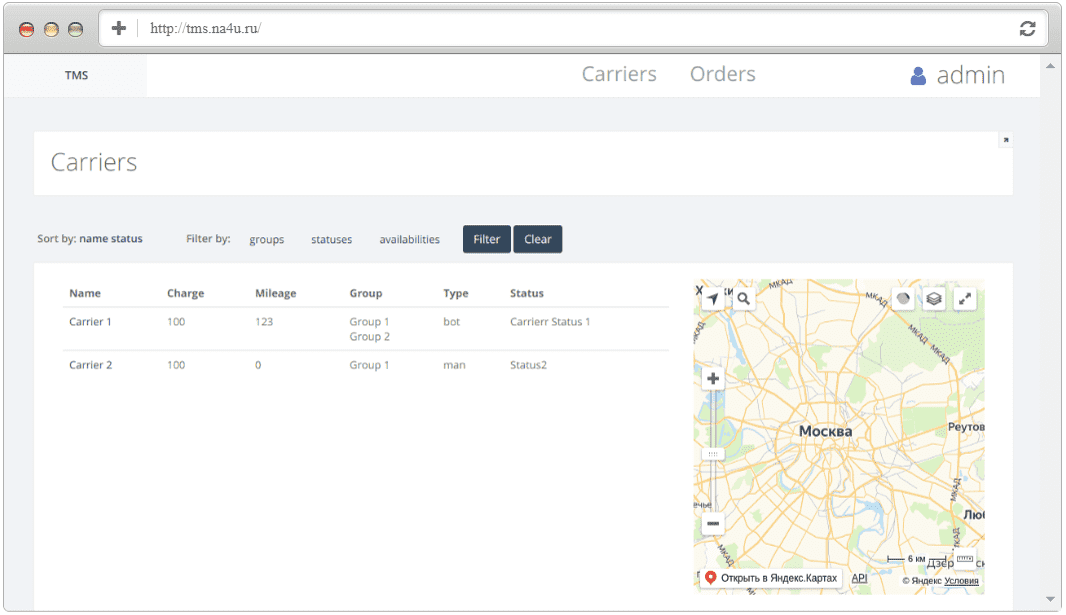This screenshot has width=1066, height=615.
Task: Sort carriers by name
Action: (x=93, y=239)
